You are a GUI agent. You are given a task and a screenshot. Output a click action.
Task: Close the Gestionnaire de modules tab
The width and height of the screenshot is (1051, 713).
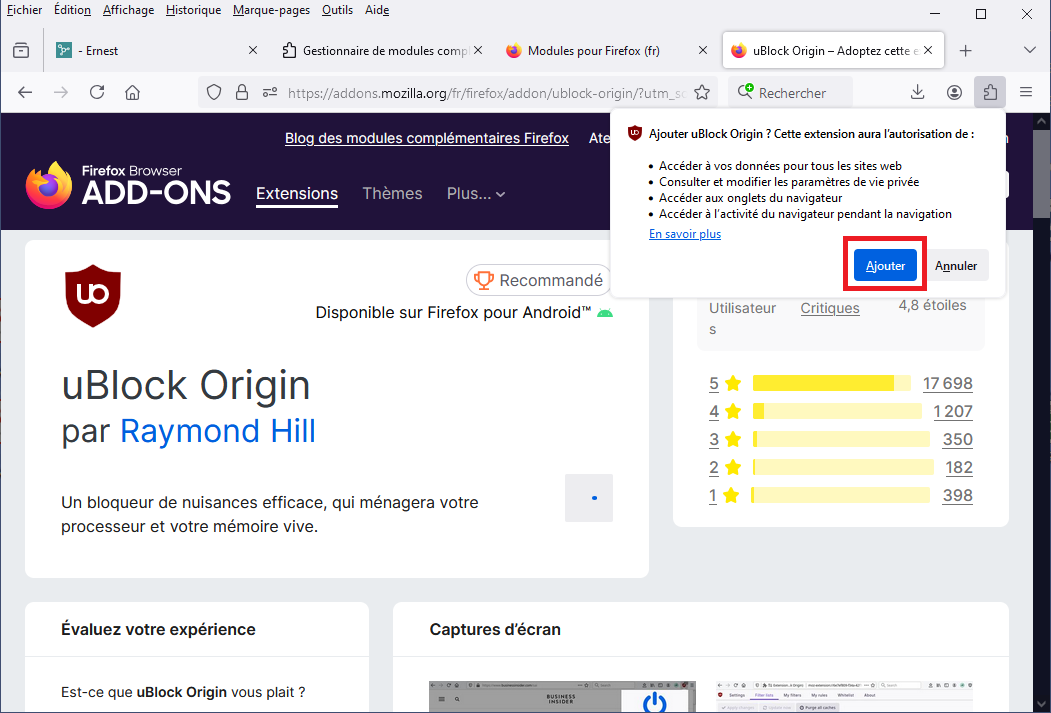pos(477,50)
